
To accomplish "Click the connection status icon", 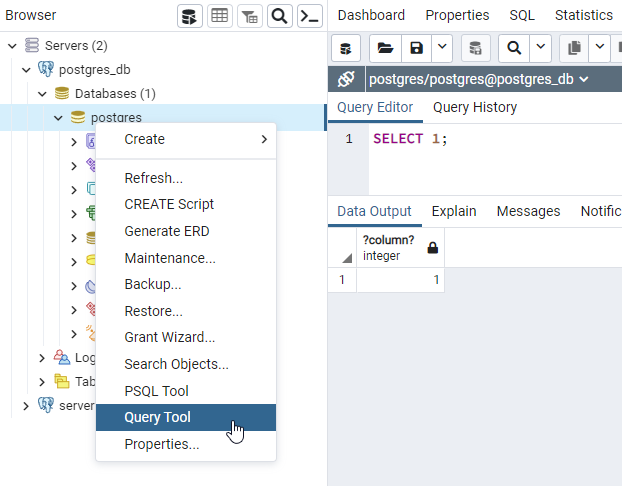I will (x=346, y=79).
